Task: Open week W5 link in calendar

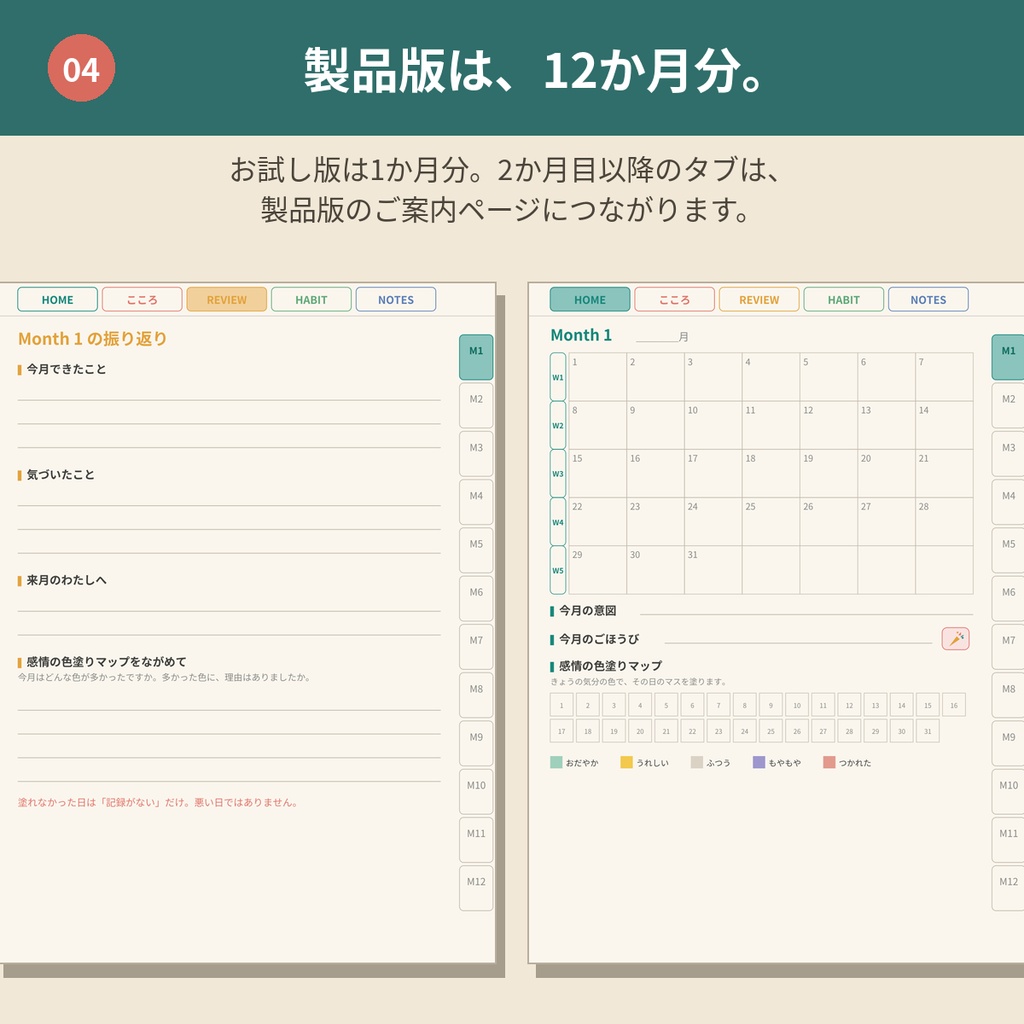Action: (x=558, y=570)
